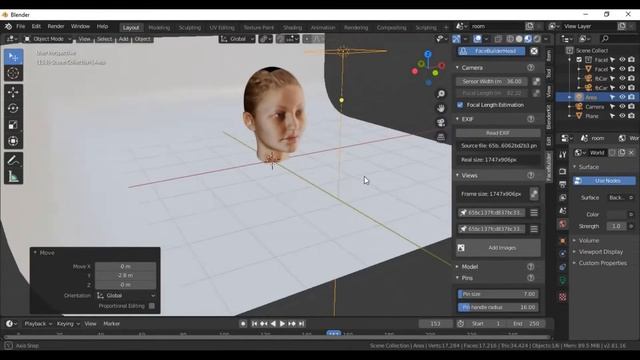Click the FaceBuilder head unselect X icon

(534, 51)
